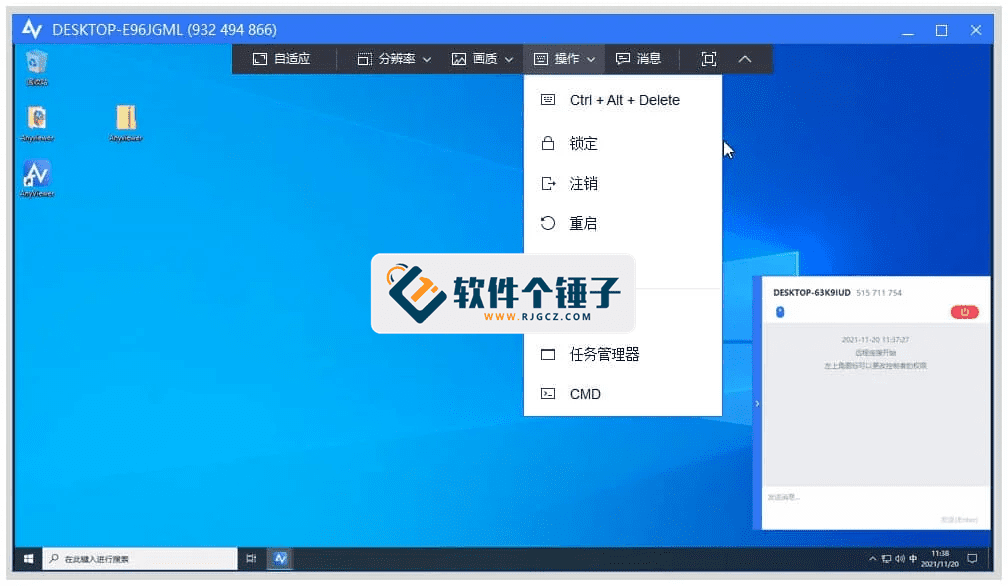
Task: Open the AnyViewer desktop shortcut icon
Action: [37, 175]
